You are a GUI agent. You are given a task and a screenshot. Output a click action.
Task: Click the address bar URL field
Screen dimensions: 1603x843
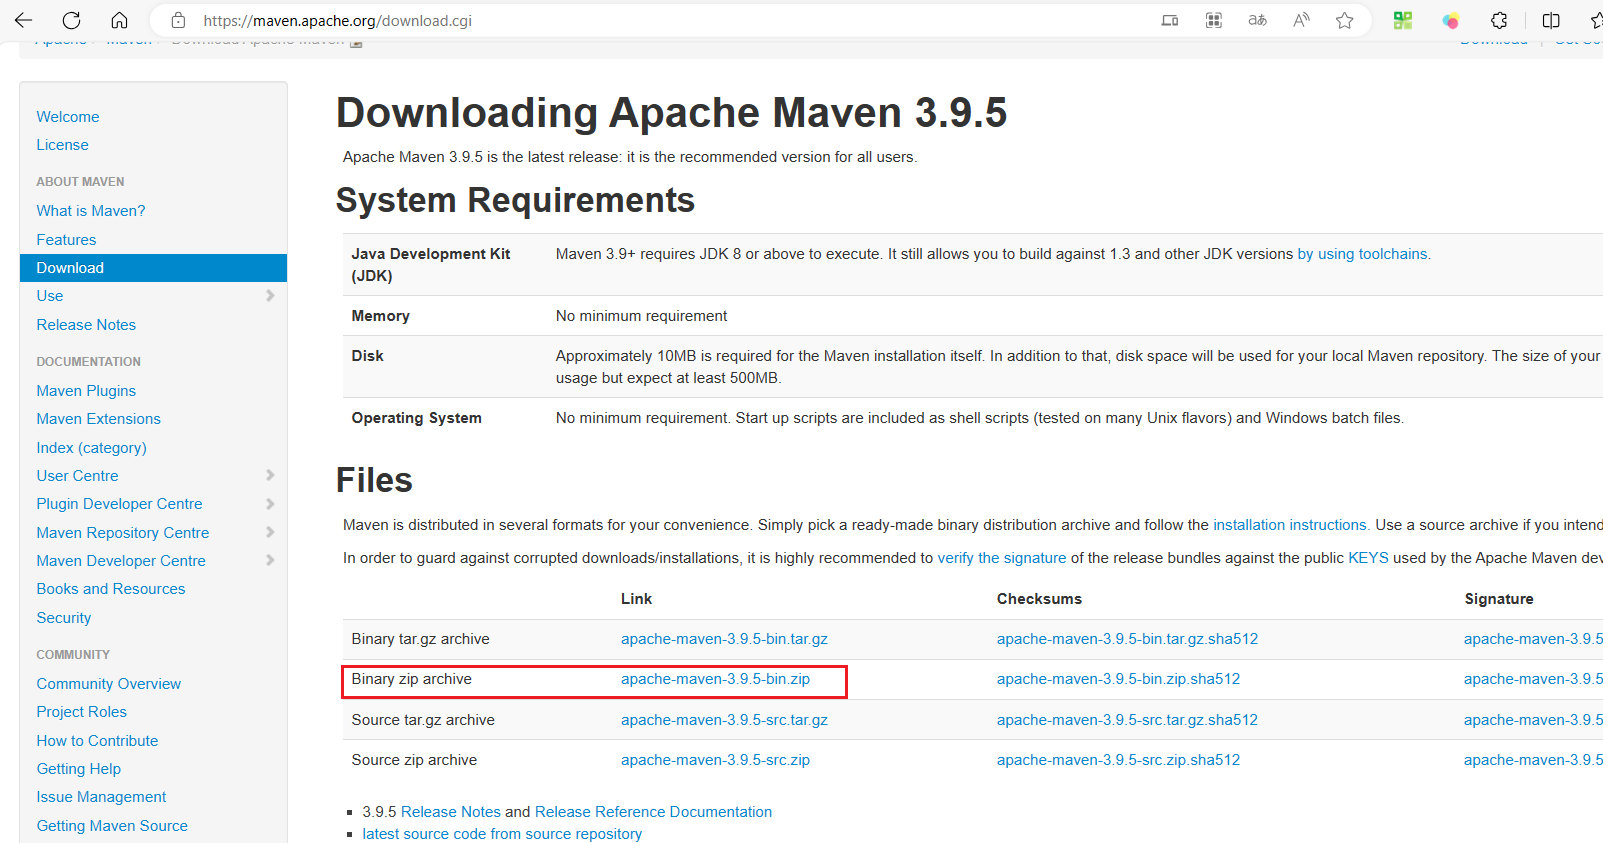click(x=660, y=20)
